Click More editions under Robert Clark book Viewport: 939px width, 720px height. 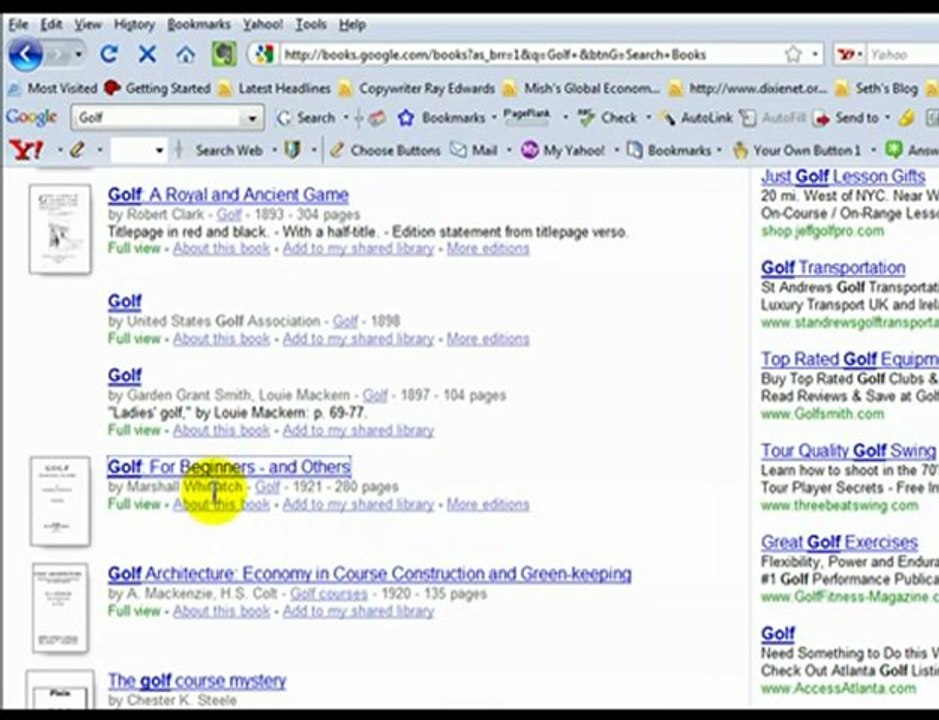click(488, 249)
